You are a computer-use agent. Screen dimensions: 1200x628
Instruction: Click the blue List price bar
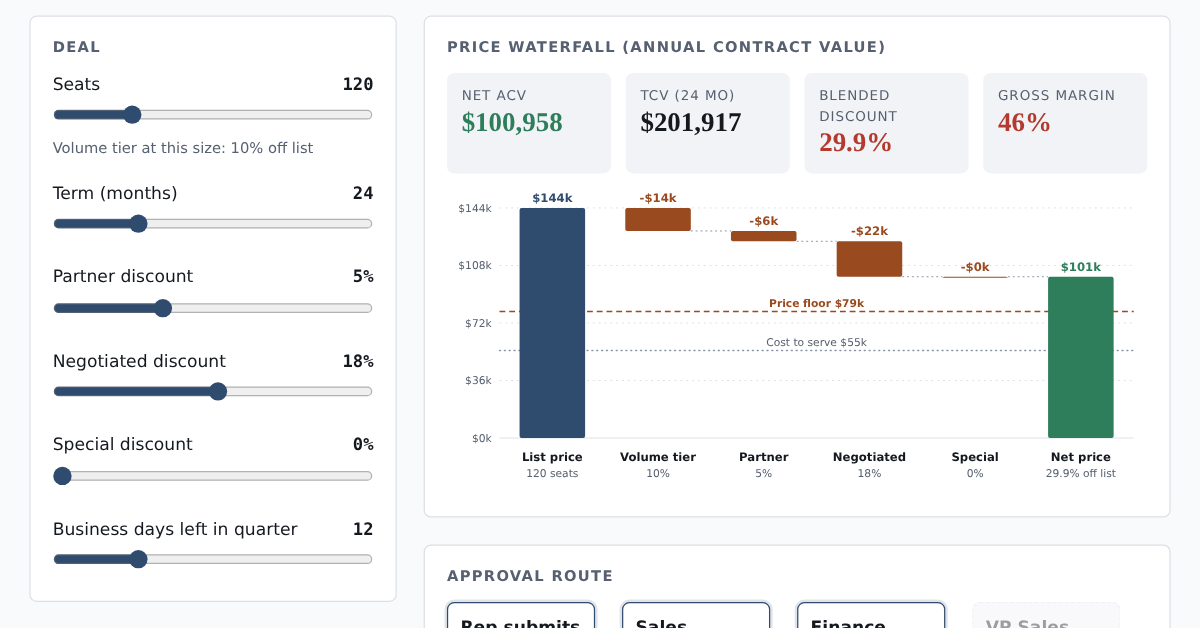[x=552, y=323]
